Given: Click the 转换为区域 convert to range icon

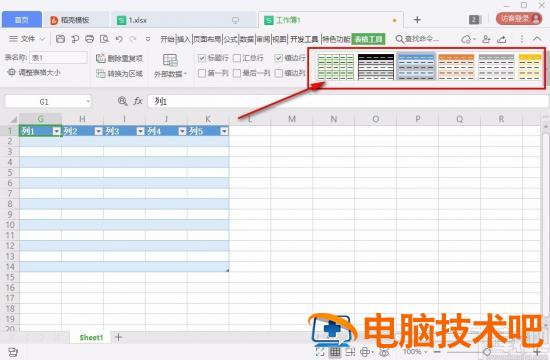Looking at the screenshot, I should click(101, 73).
